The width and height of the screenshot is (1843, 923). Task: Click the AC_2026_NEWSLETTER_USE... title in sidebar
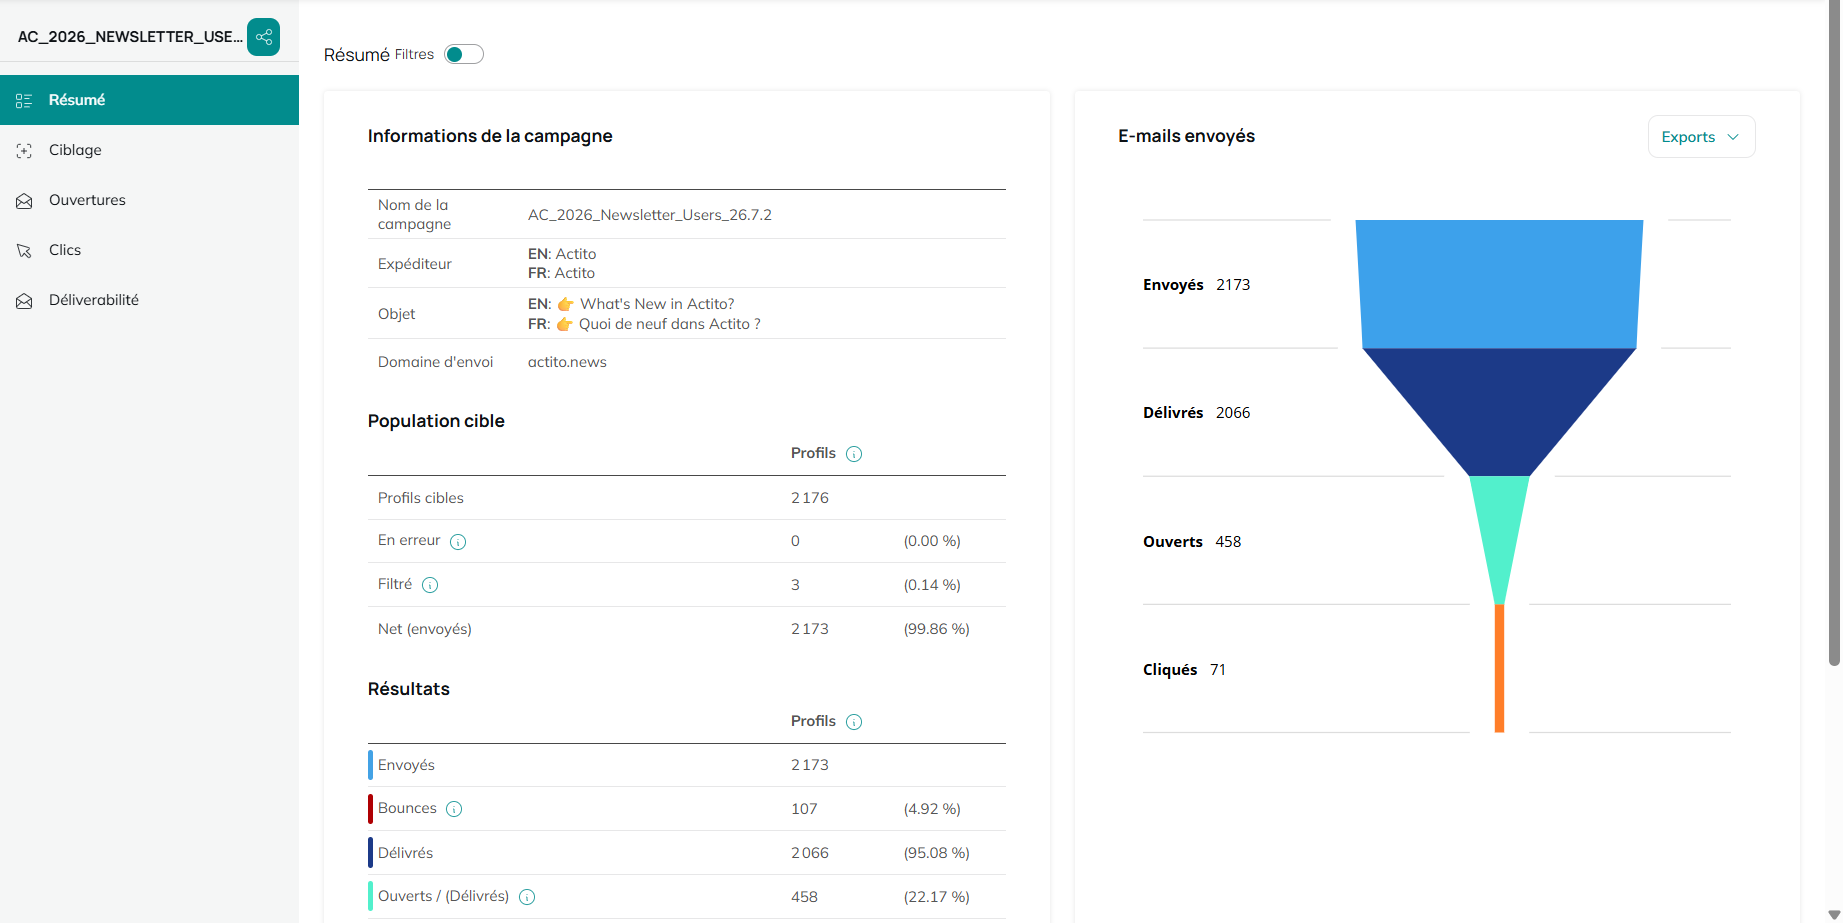click(130, 37)
